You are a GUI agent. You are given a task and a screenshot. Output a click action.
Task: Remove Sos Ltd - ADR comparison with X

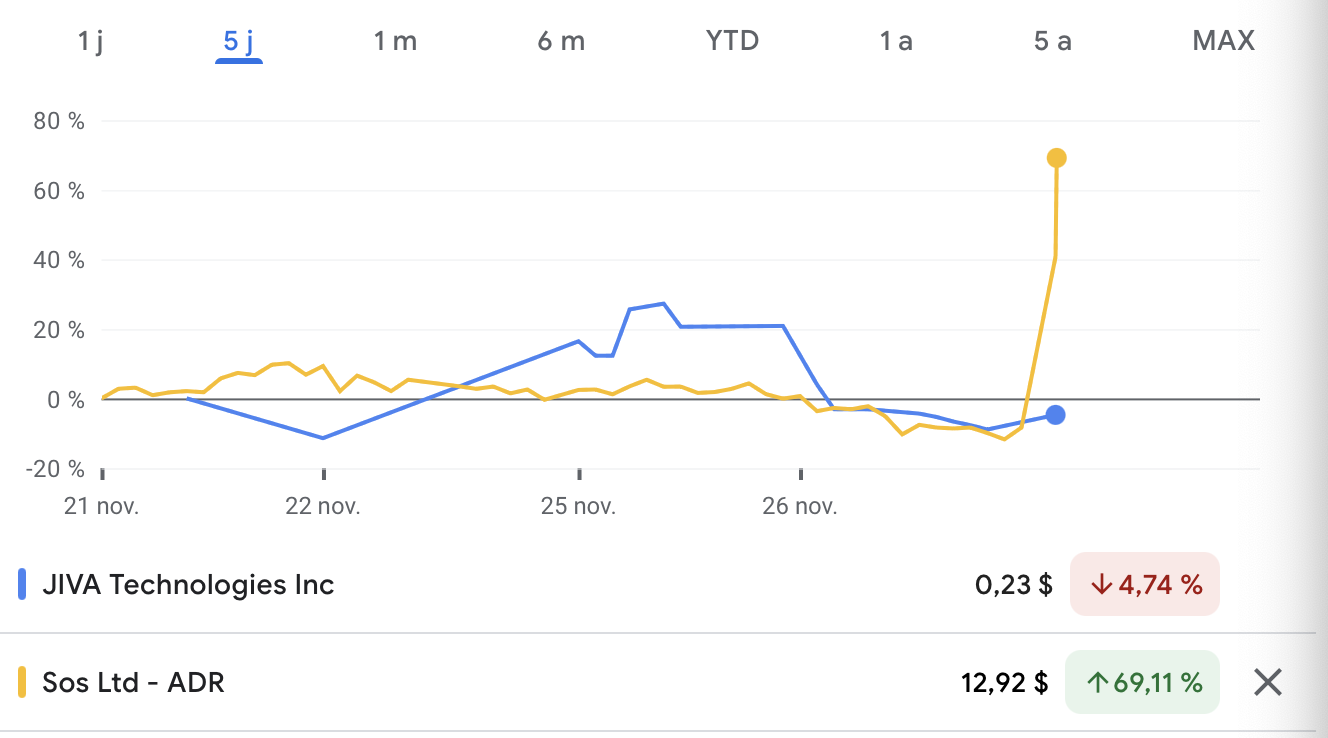point(1268,683)
